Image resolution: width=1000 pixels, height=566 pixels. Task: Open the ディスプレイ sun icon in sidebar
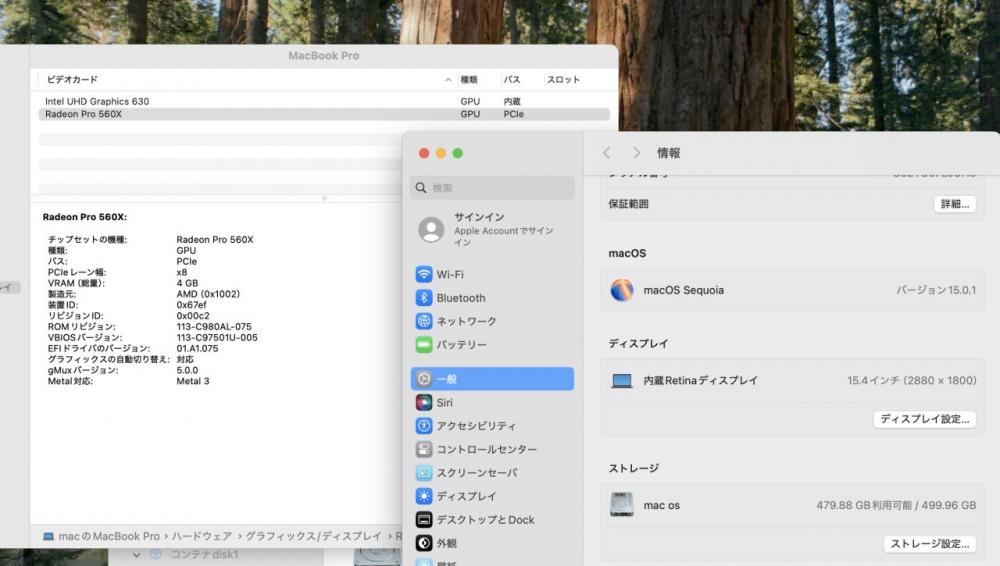pyautogui.click(x=423, y=496)
